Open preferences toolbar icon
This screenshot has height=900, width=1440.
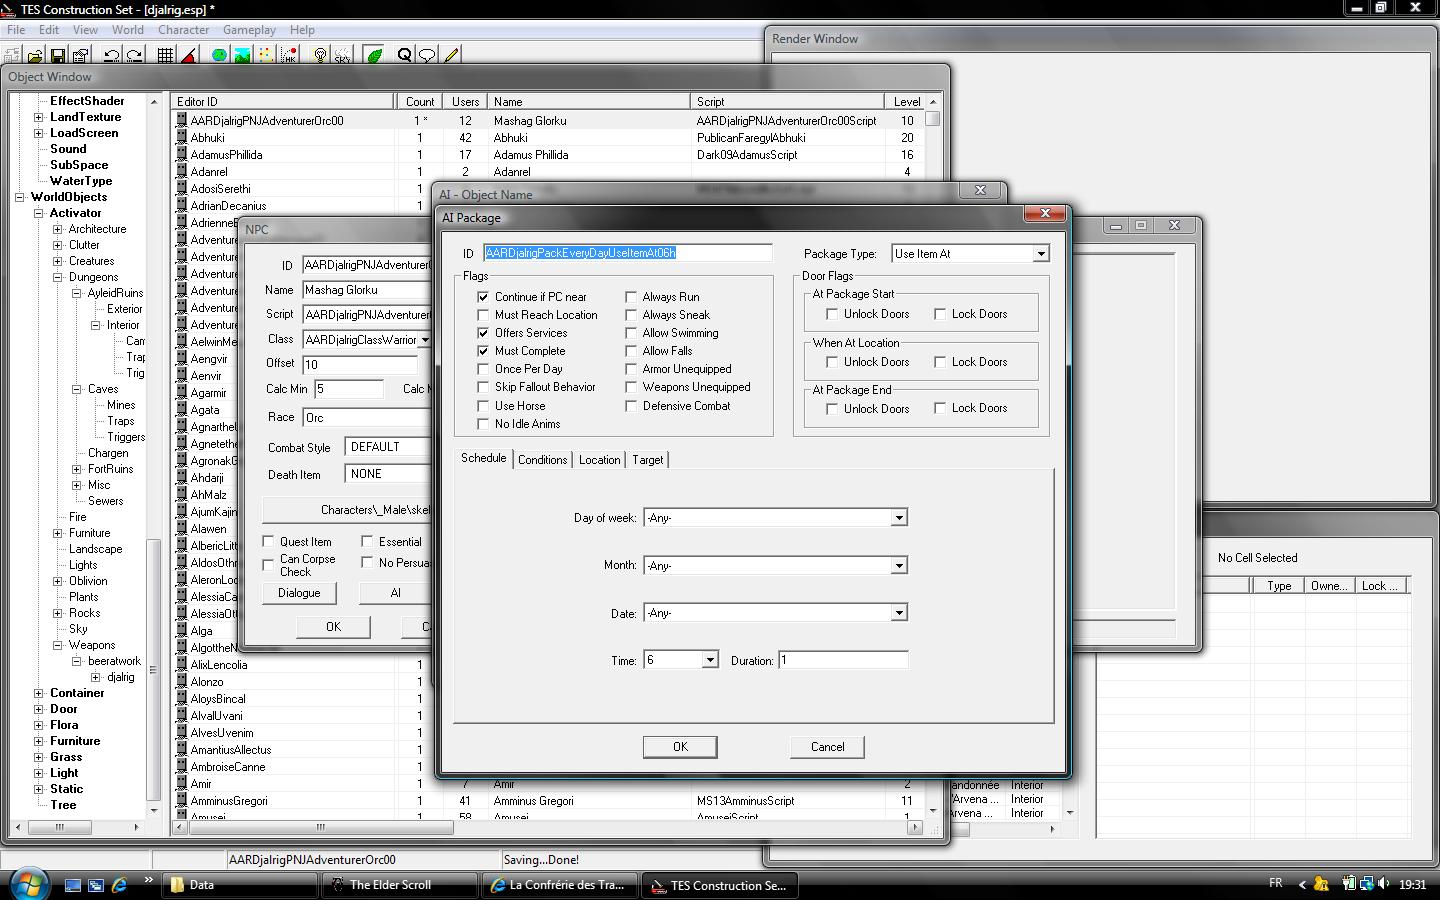click(x=80, y=55)
